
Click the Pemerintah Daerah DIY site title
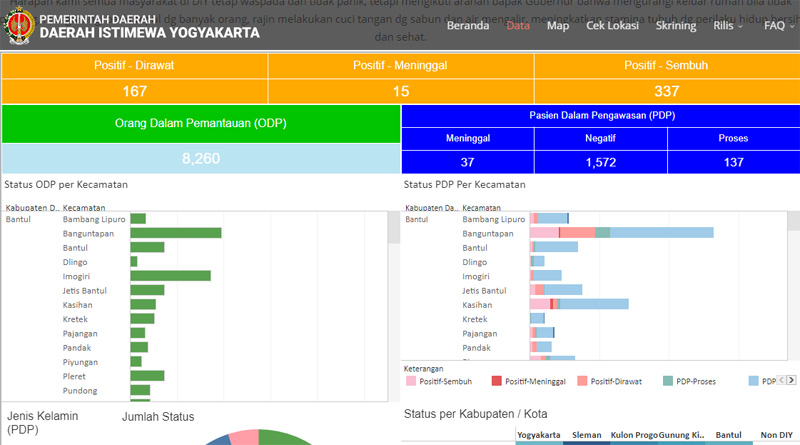pyautogui.click(x=149, y=27)
